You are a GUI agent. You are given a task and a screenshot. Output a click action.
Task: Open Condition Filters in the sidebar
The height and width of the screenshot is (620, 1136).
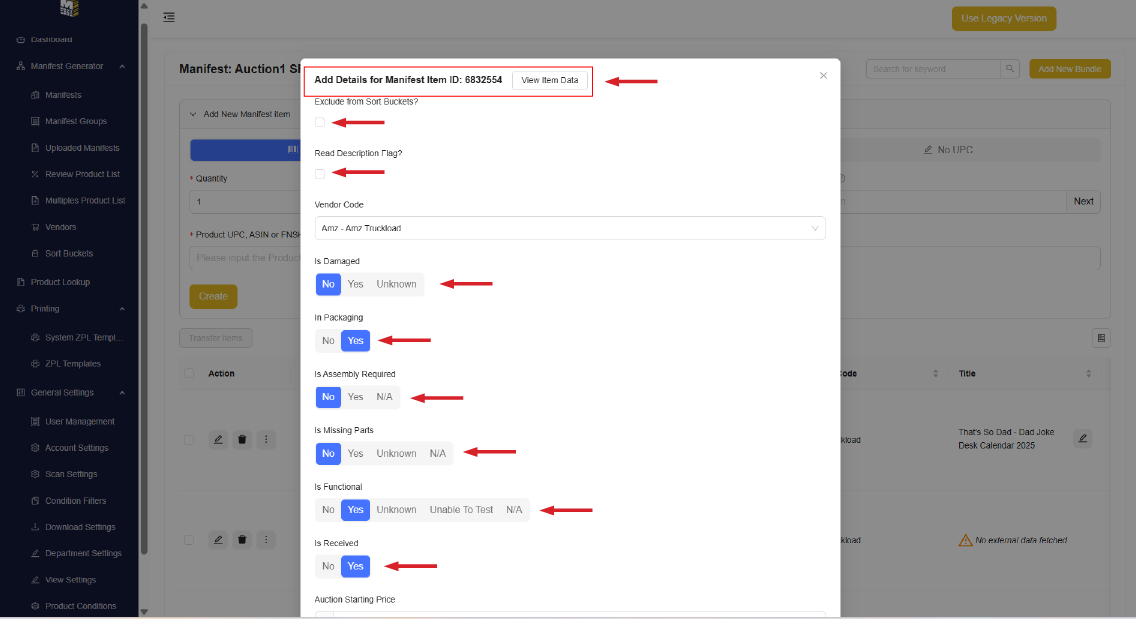tap(75, 501)
